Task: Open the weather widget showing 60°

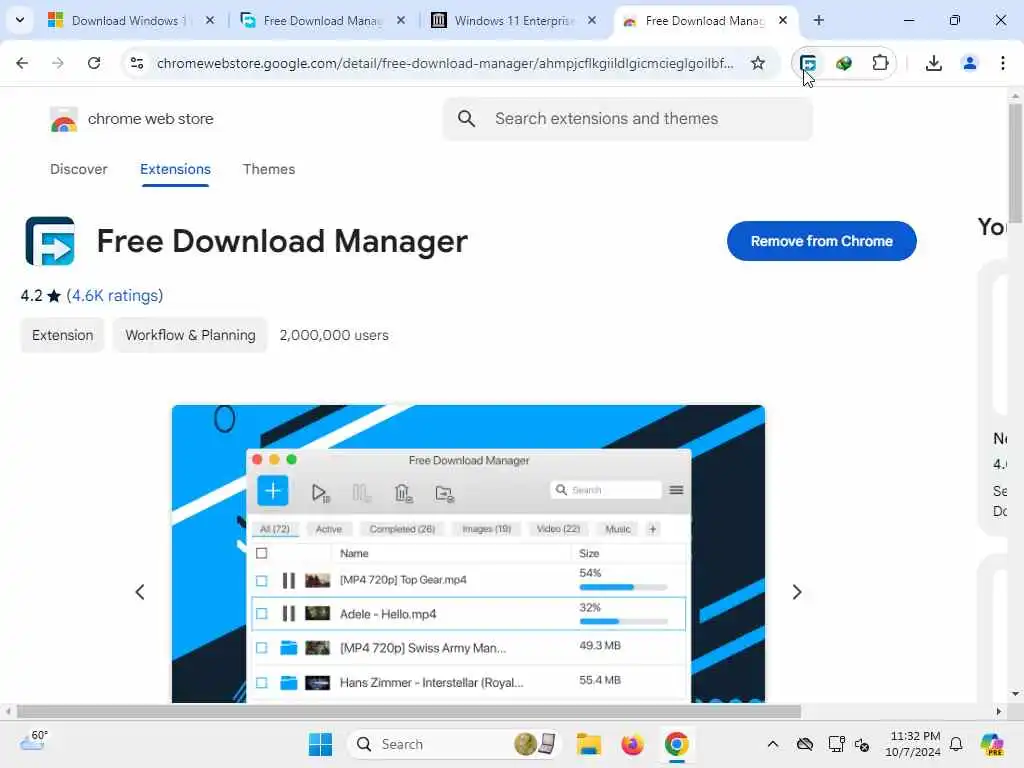Action: pos(33,741)
